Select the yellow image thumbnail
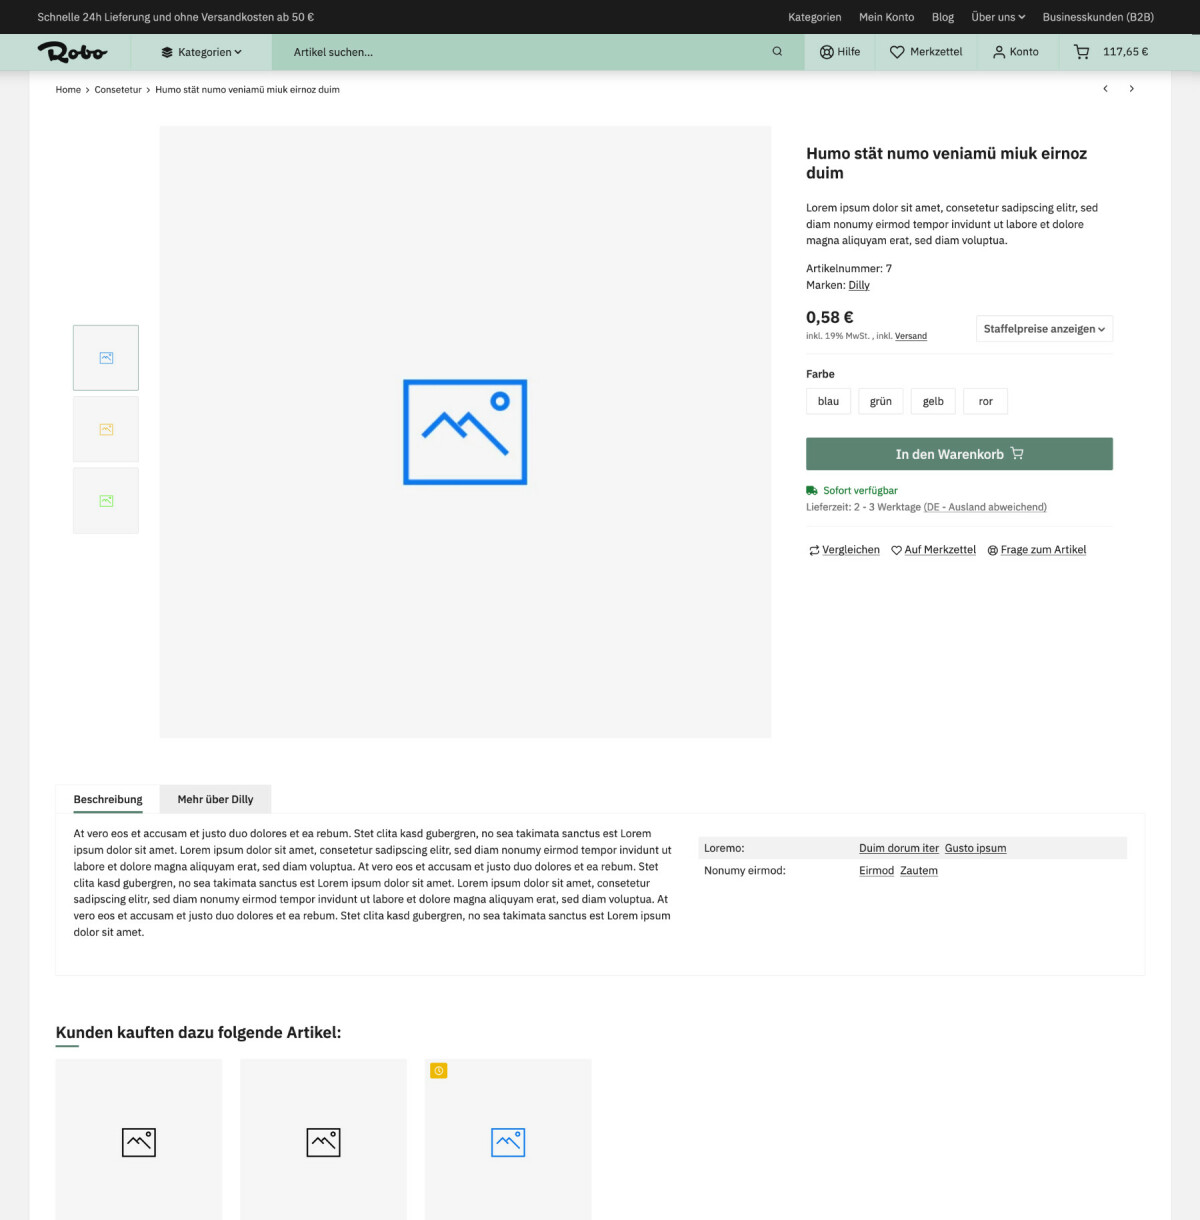The image size is (1200, 1220). click(106, 429)
